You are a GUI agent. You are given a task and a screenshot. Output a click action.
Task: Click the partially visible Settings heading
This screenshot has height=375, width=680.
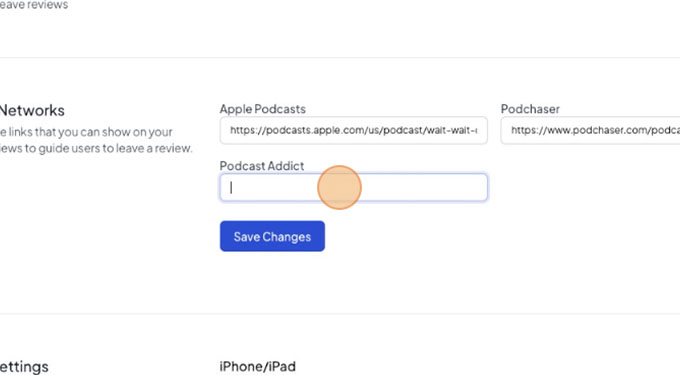click(x=24, y=367)
